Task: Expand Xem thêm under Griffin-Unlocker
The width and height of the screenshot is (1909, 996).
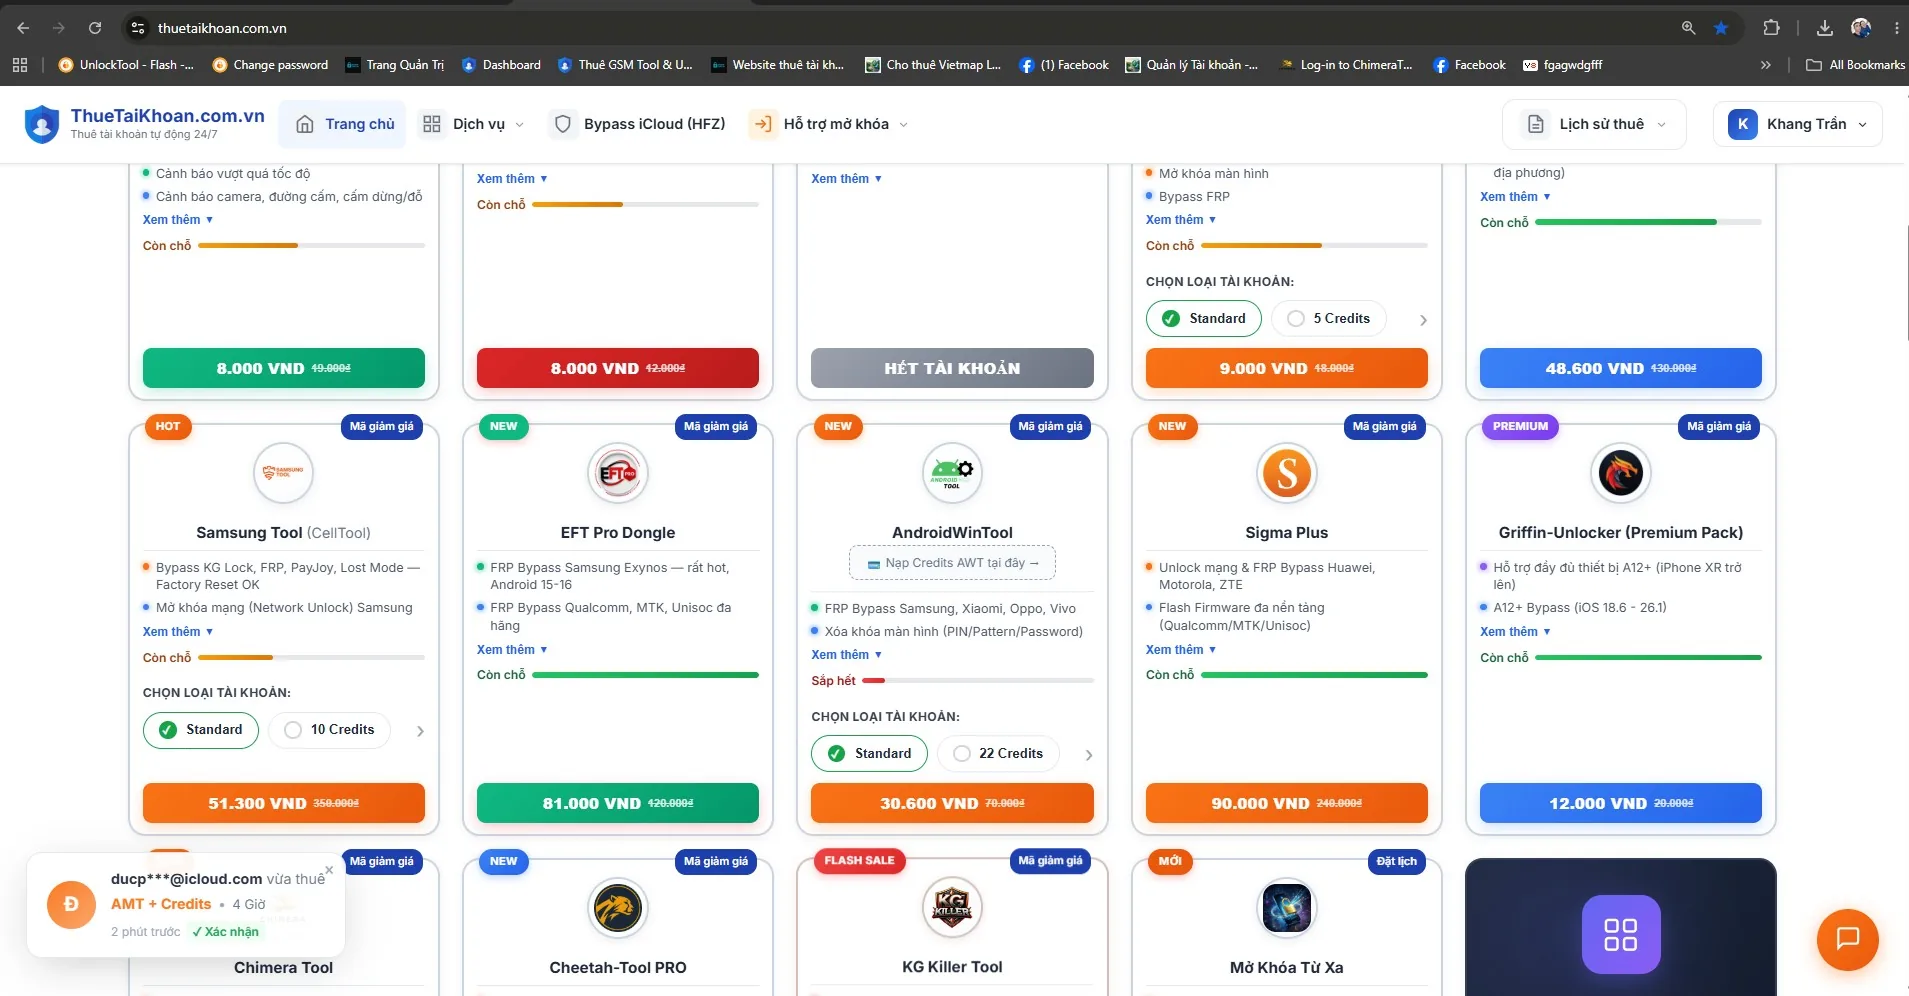Action: point(1515,632)
